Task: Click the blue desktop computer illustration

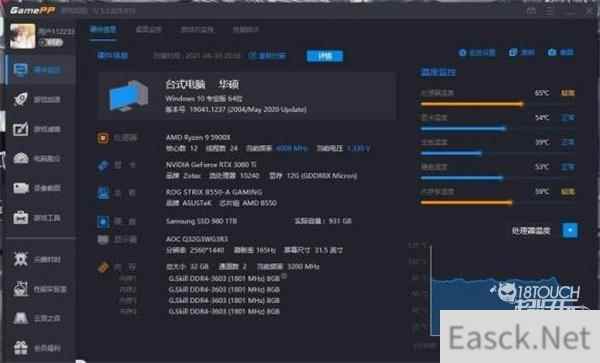Action: click(x=128, y=96)
